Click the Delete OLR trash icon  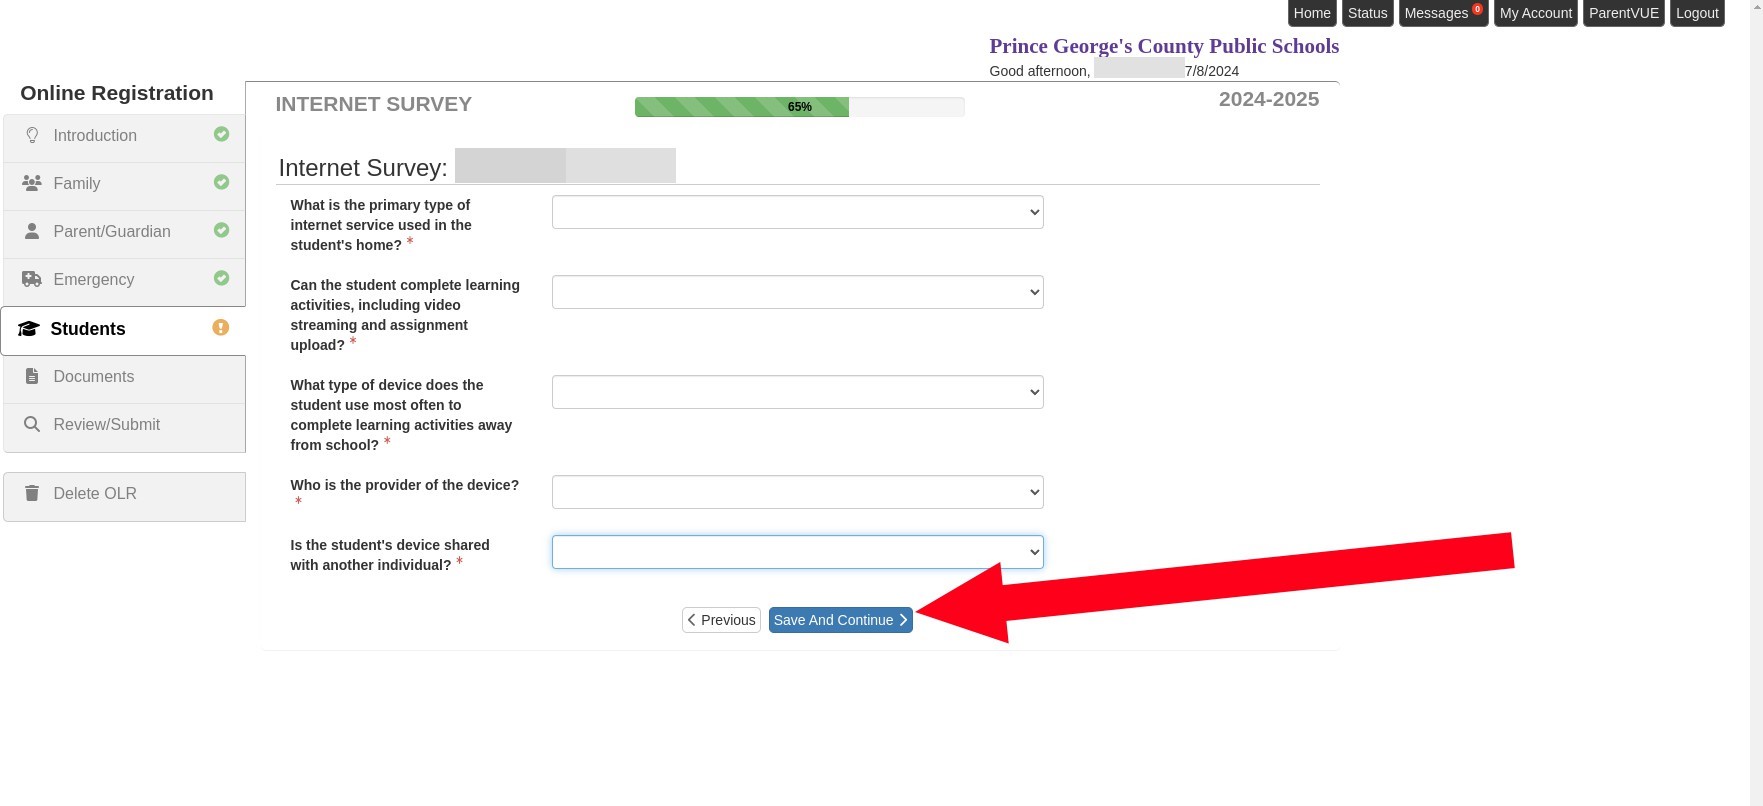(32, 493)
